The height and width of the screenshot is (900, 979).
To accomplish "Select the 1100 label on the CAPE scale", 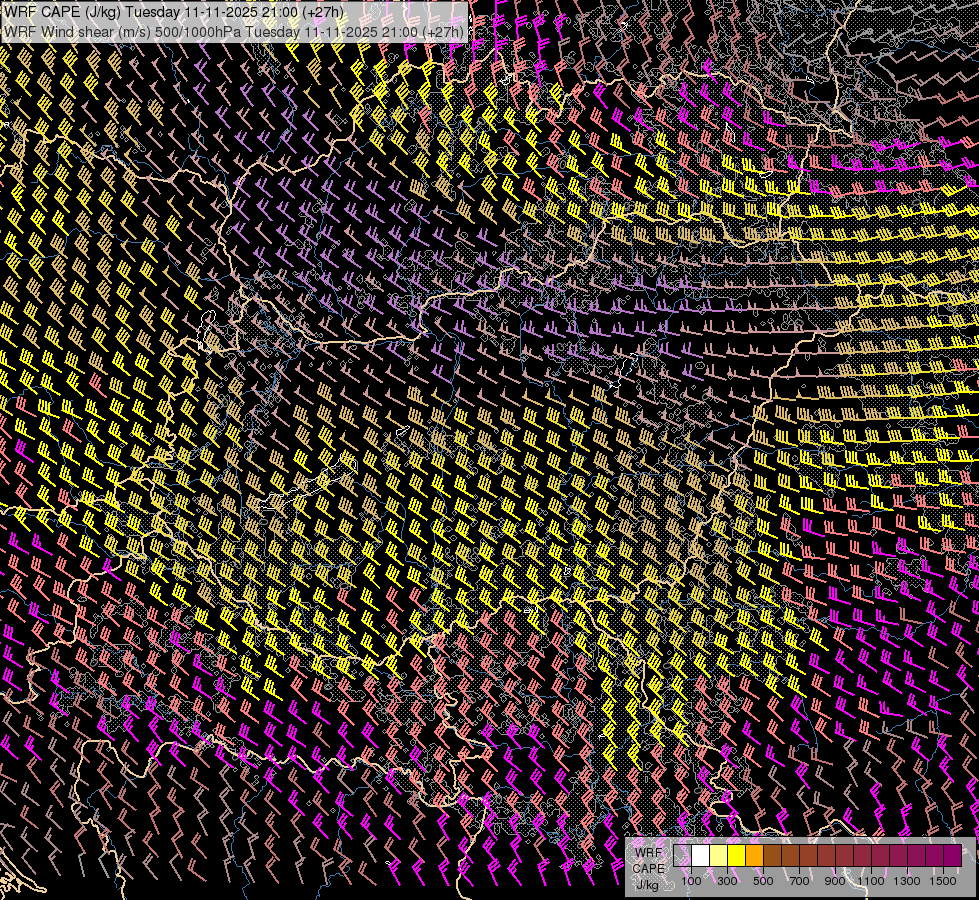I will [x=871, y=881].
